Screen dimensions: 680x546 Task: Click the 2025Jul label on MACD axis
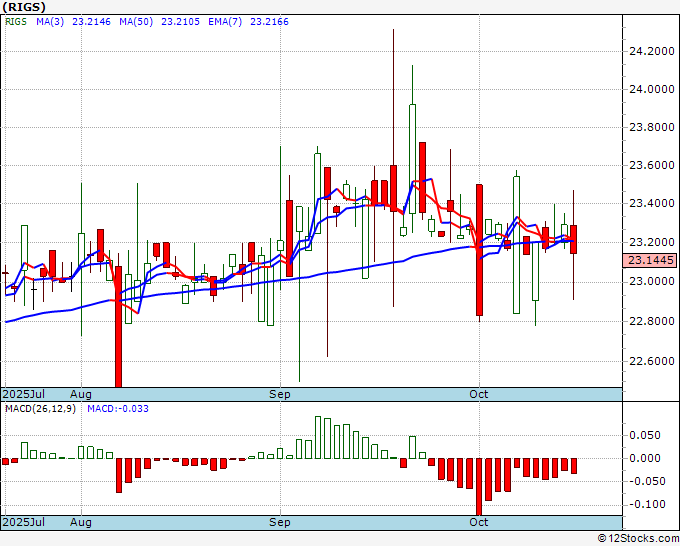(23, 522)
